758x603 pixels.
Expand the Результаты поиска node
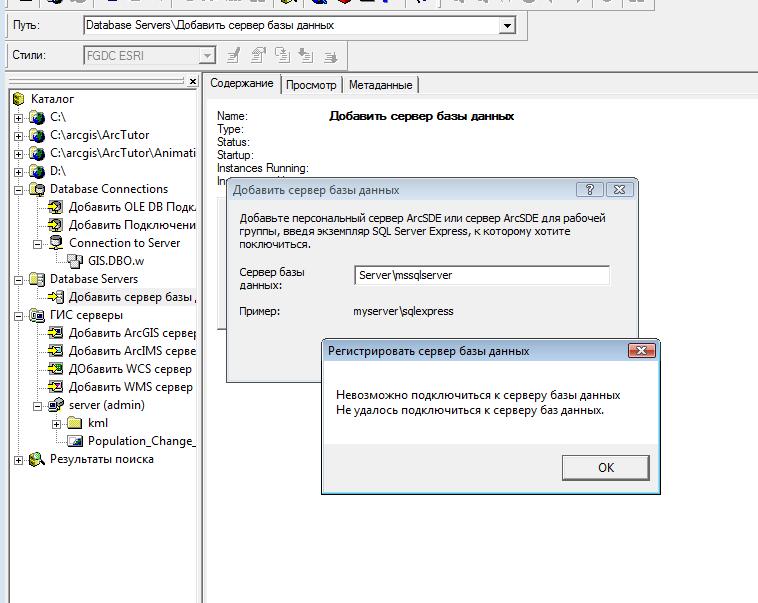click(18, 460)
